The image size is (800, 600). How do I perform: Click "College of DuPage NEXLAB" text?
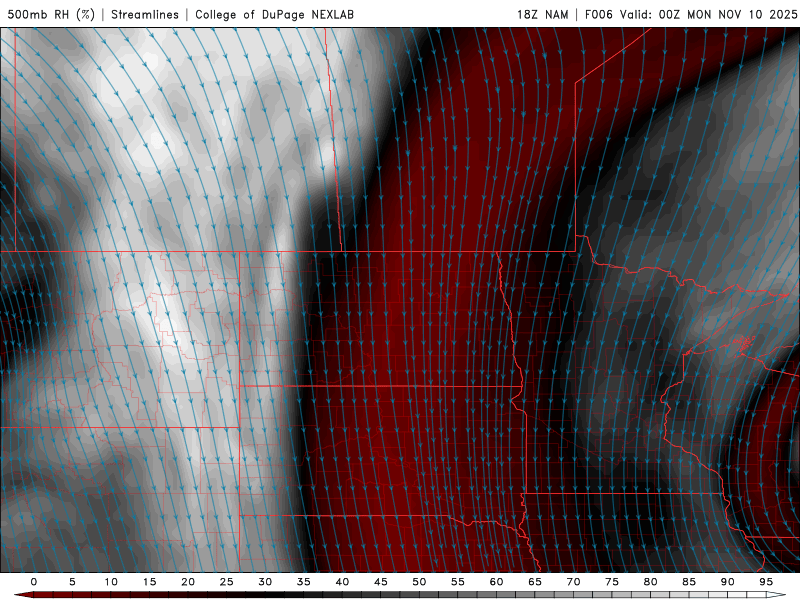274,14
